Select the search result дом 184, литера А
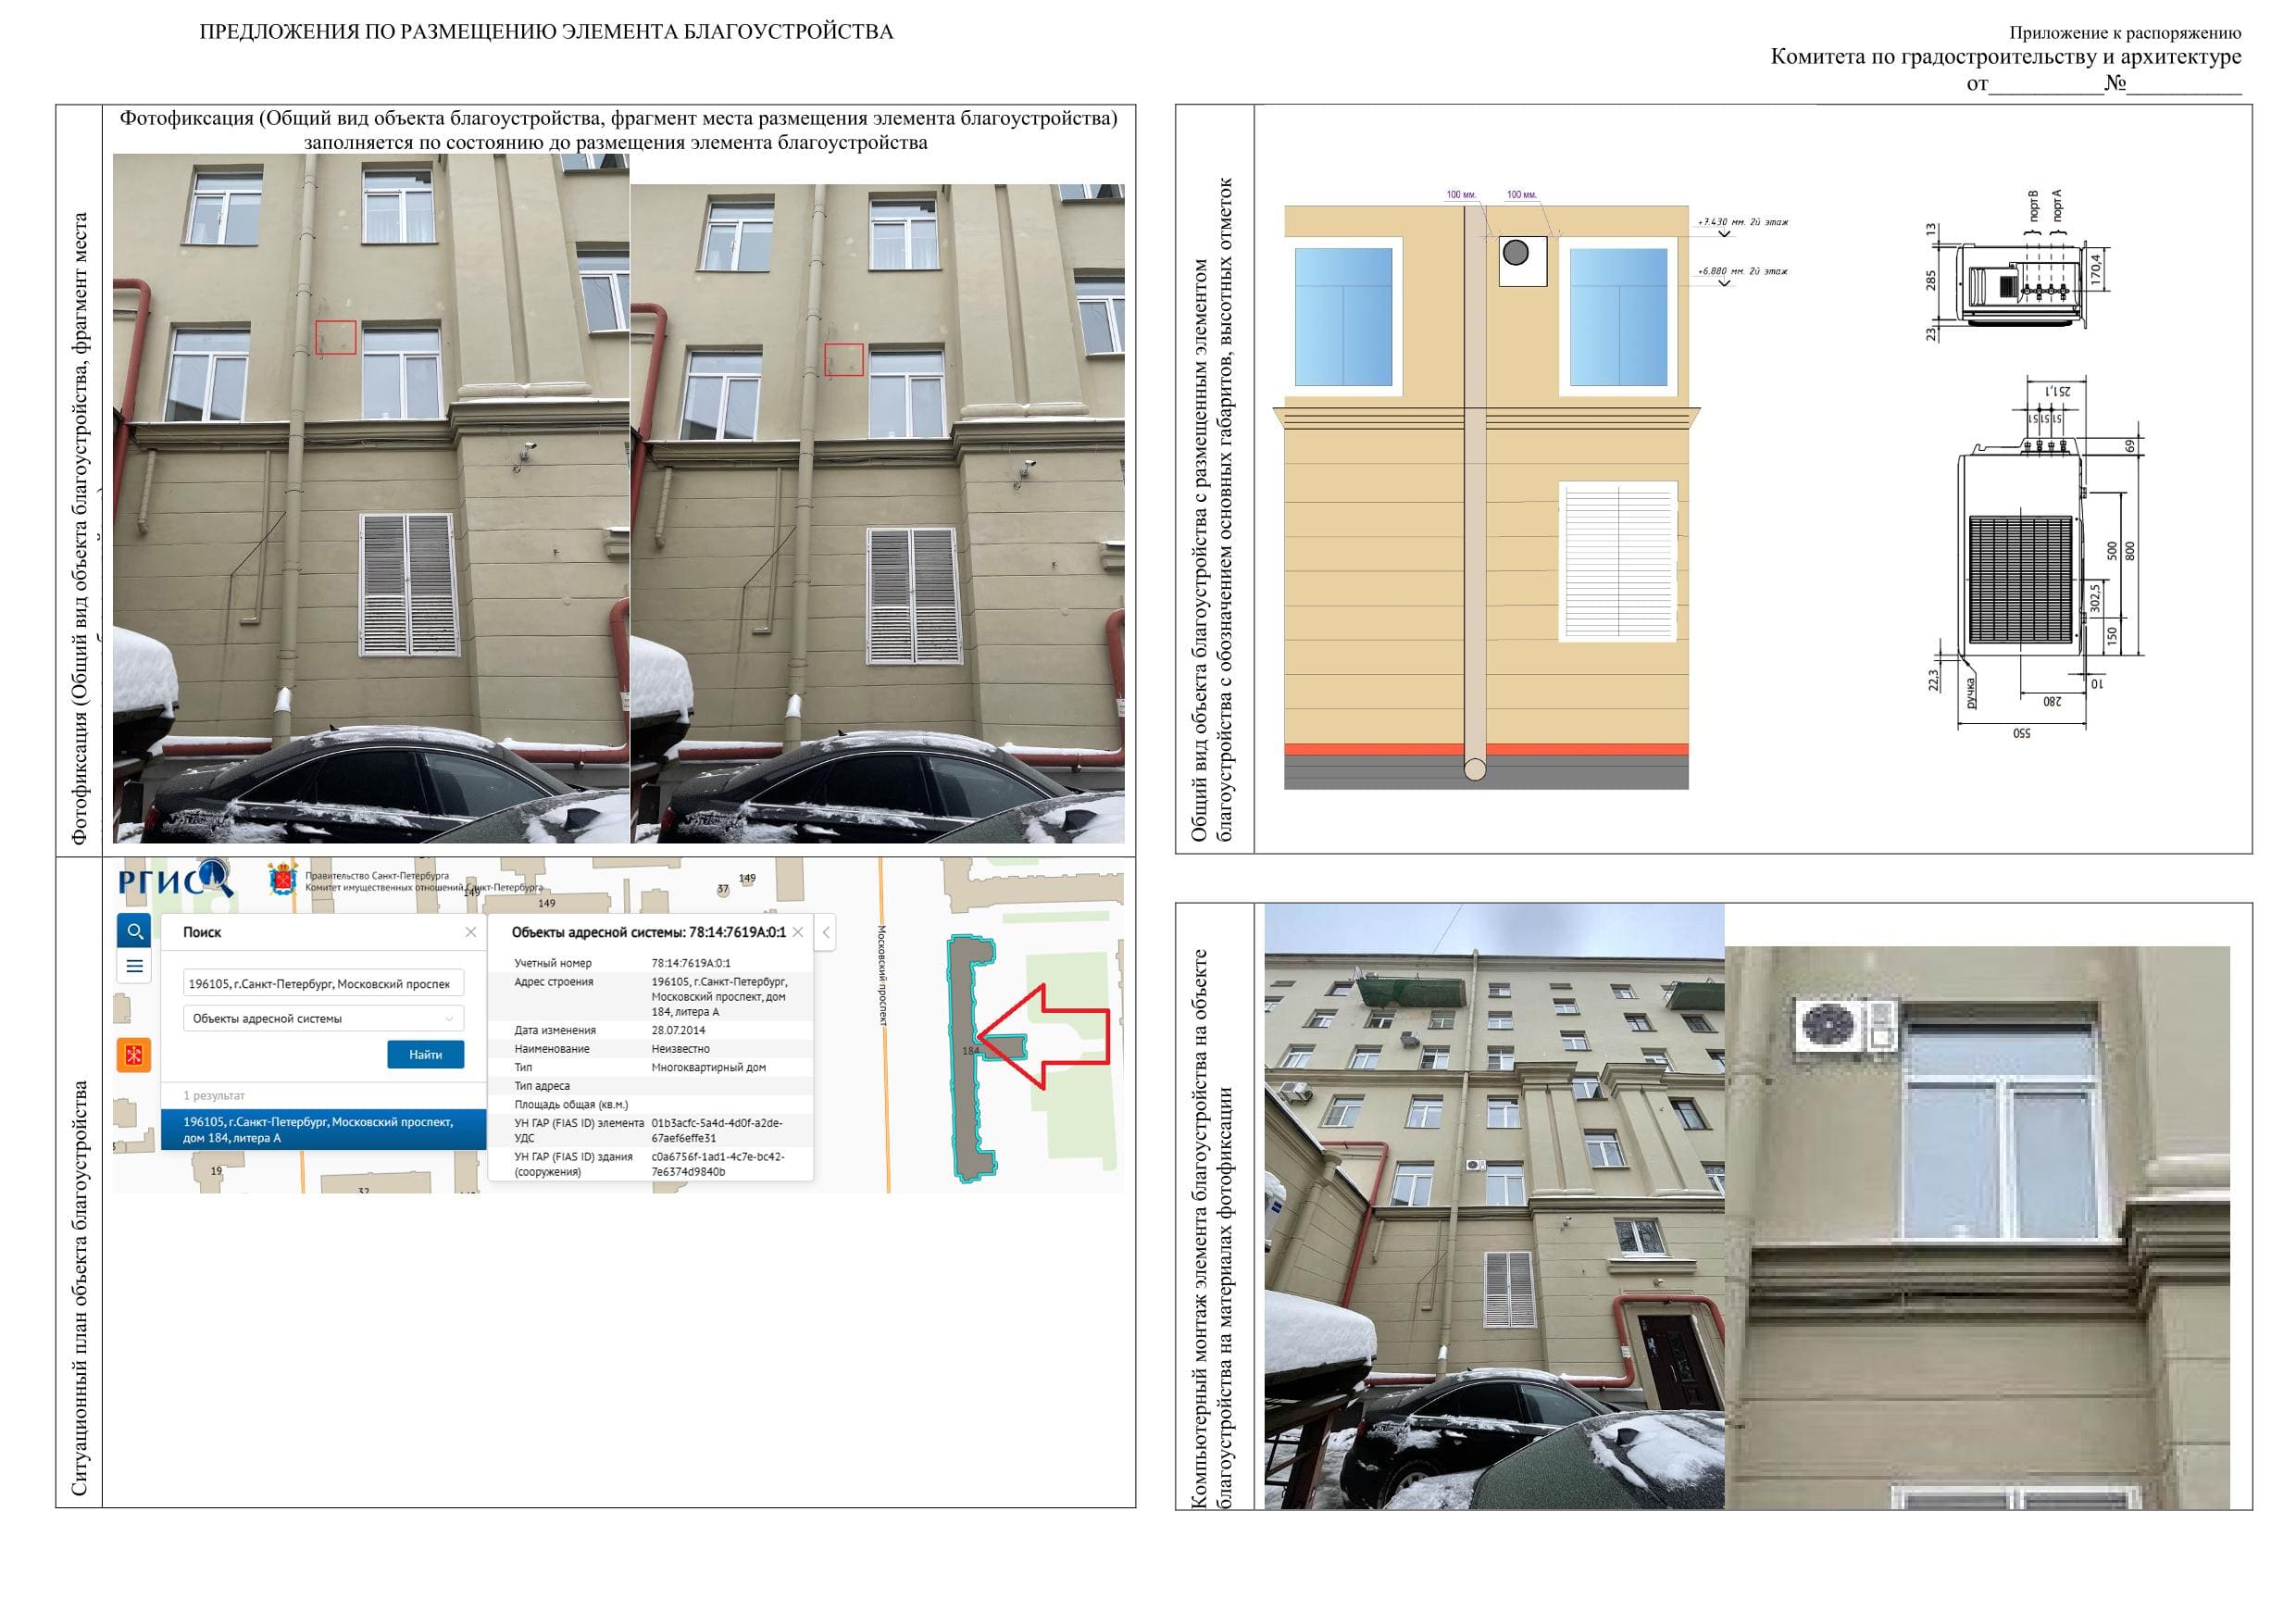 tap(323, 1130)
